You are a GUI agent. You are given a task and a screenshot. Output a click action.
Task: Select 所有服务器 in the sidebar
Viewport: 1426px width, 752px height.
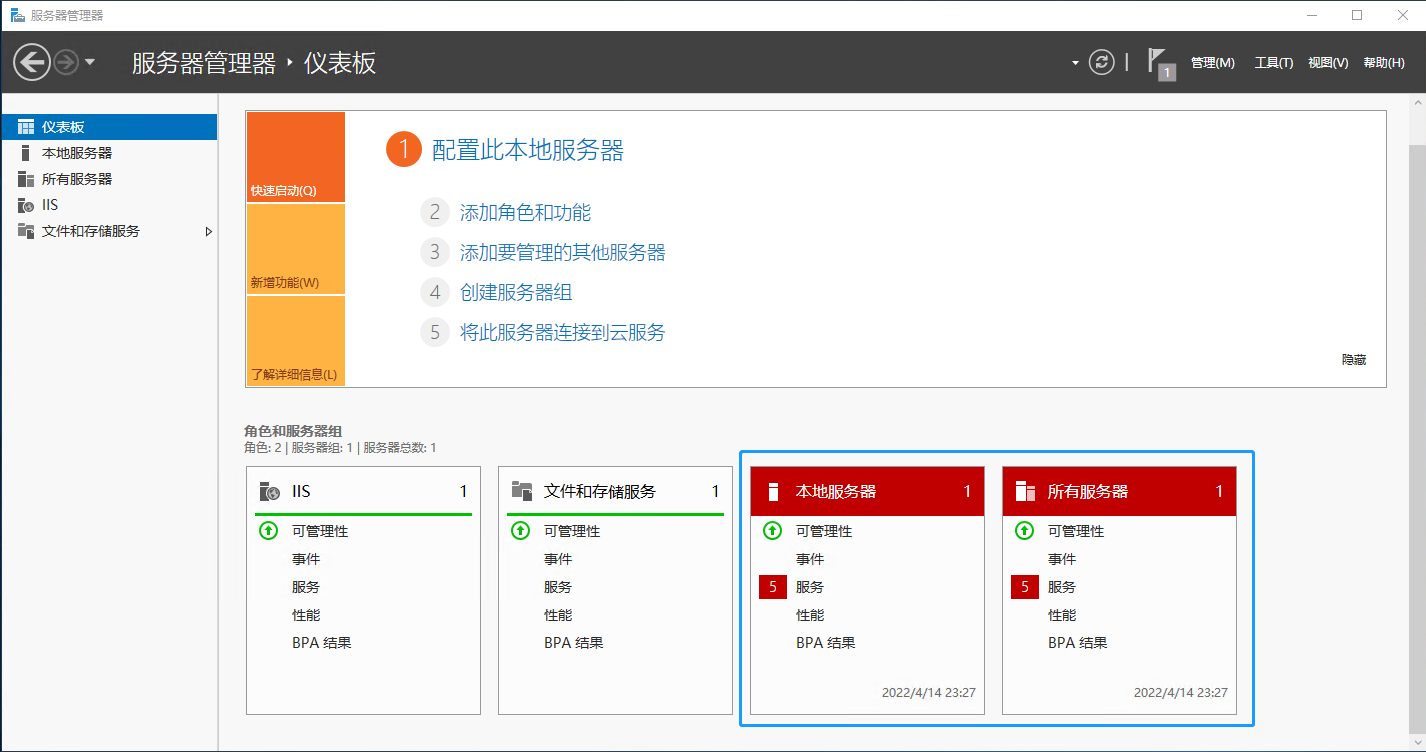coord(108,179)
